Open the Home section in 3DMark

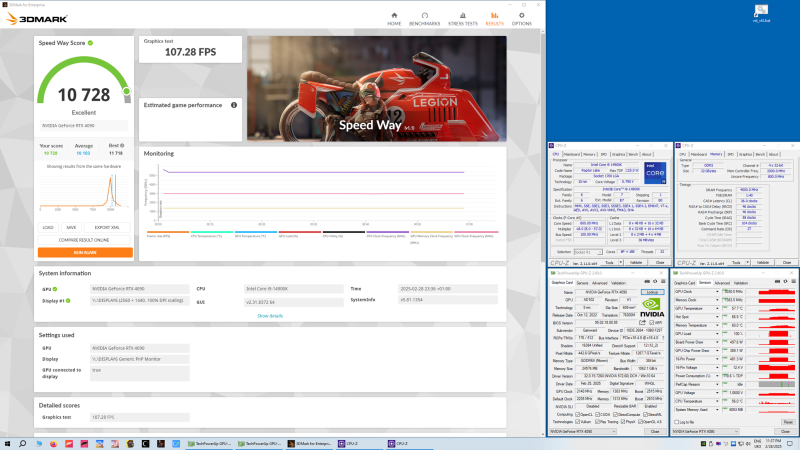pyautogui.click(x=394, y=19)
